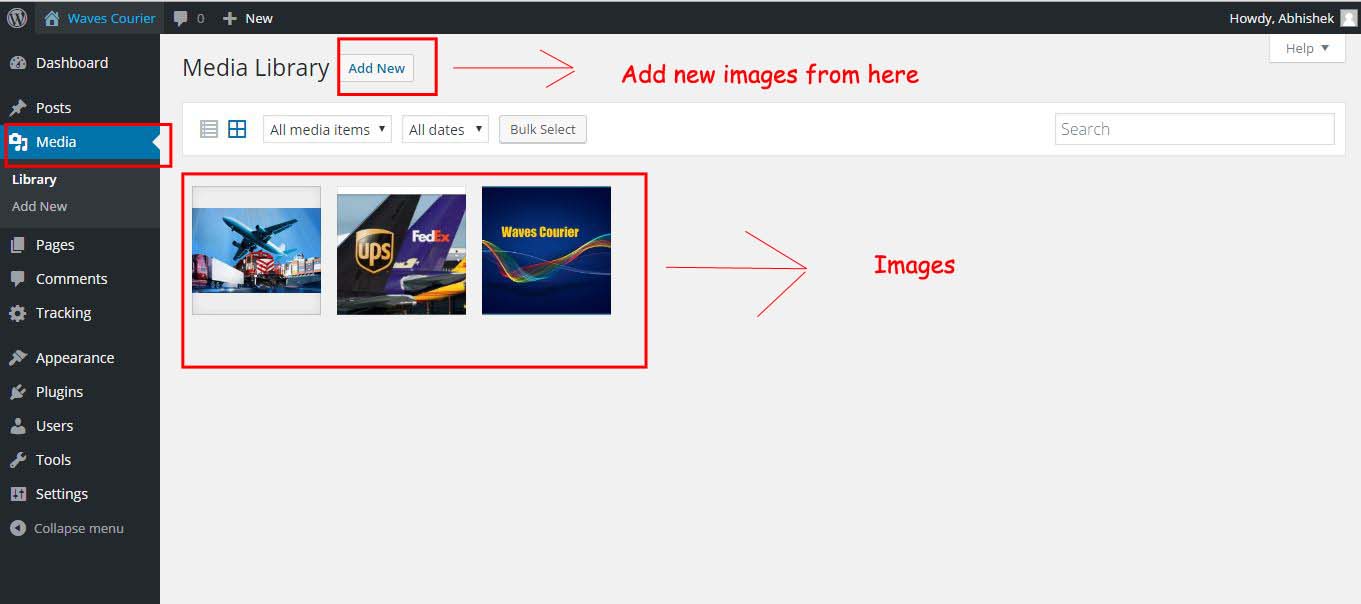This screenshot has width=1361, height=604.
Task: Open Add New submenu under Media
Action: click(40, 206)
